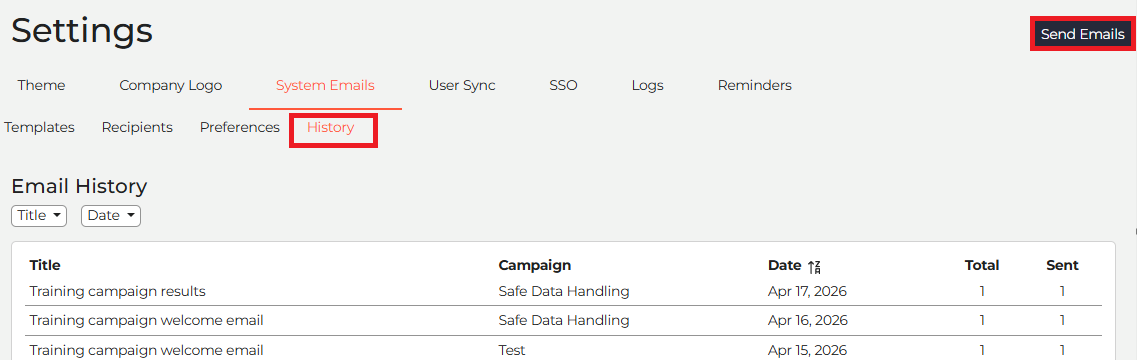Sort by the Title column header

tap(45, 266)
